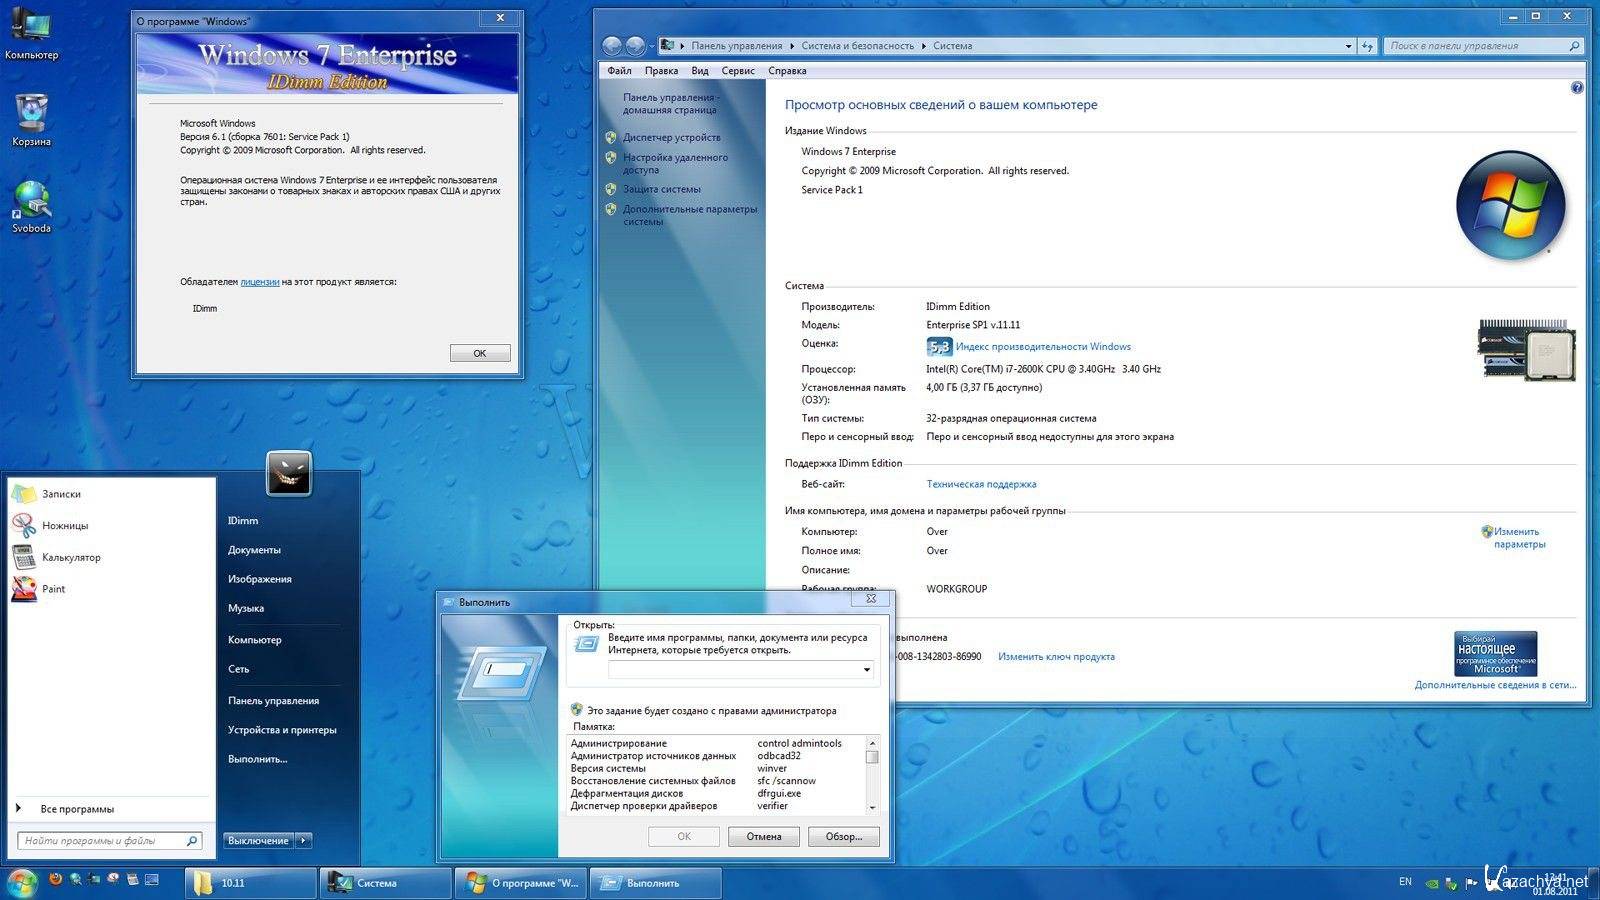The width and height of the screenshot is (1600, 900).
Task: Click the search magnifier in Start menu
Action: coord(192,841)
